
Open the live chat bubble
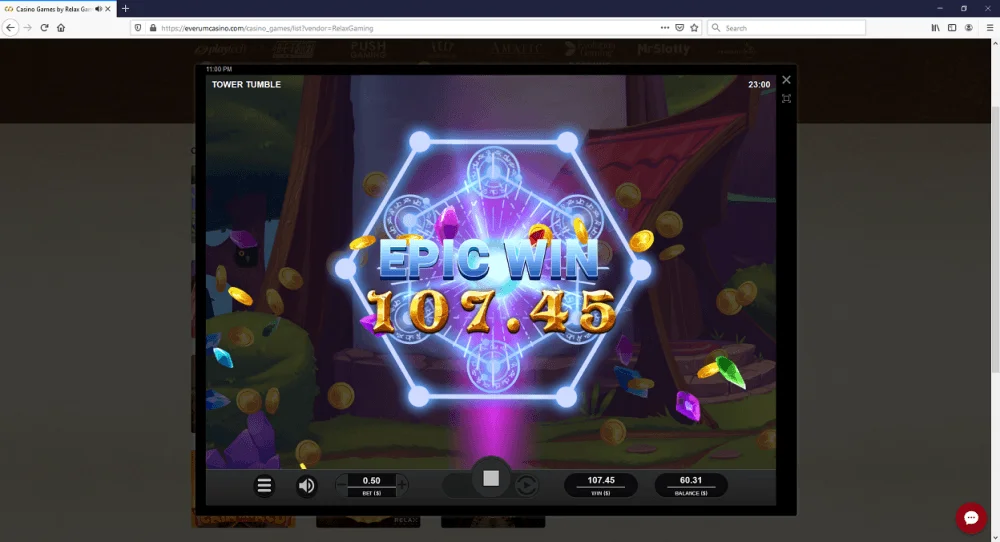[971, 518]
